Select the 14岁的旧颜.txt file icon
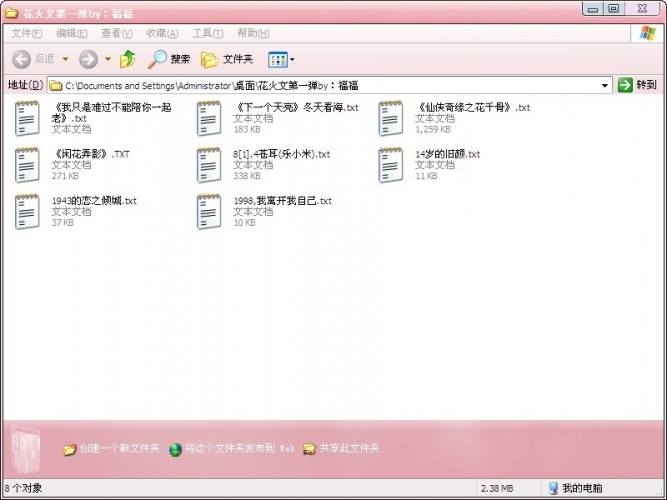Screen dimensions: 667x500 (390, 164)
